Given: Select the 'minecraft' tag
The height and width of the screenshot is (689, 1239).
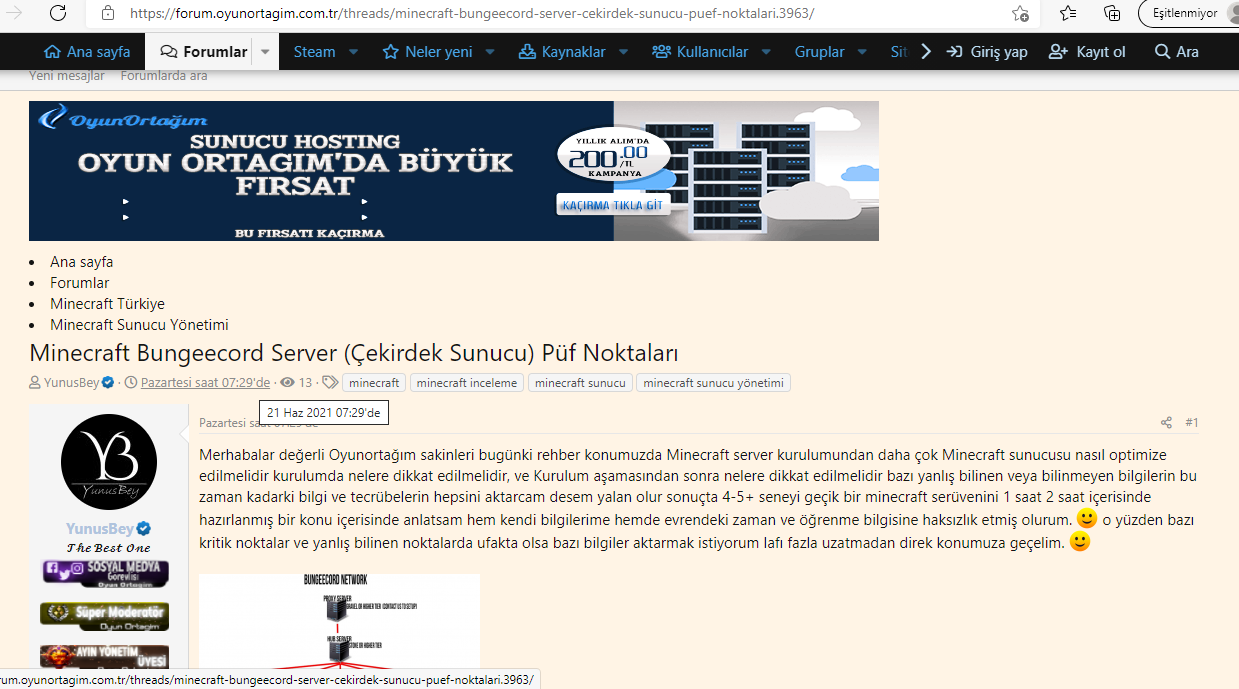Looking at the screenshot, I should [374, 383].
